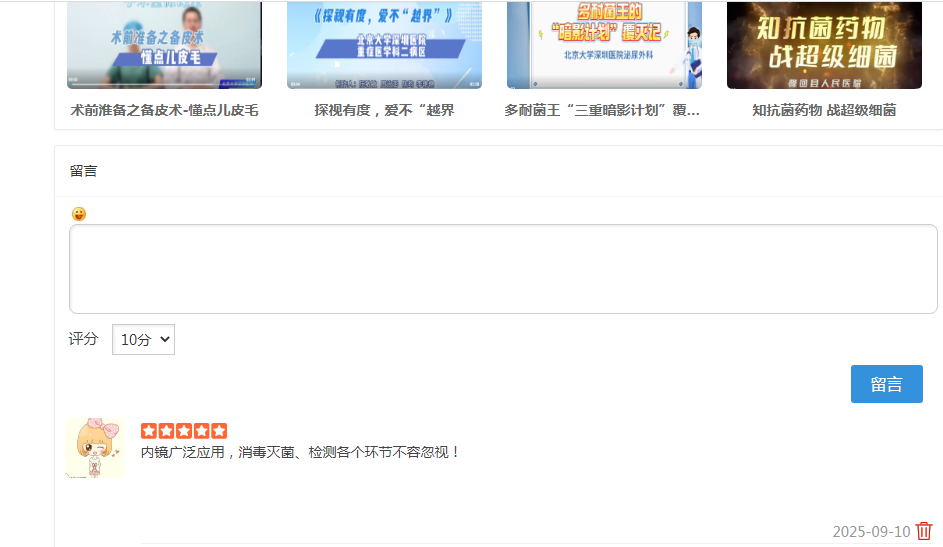Focus the comment text area
The width and height of the screenshot is (943, 547).
click(x=503, y=269)
